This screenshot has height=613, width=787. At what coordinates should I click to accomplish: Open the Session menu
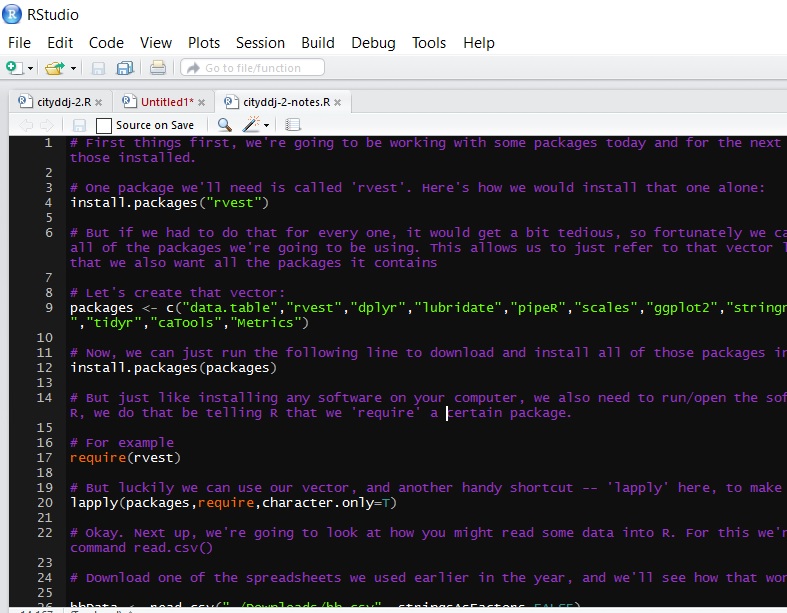pyautogui.click(x=260, y=43)
